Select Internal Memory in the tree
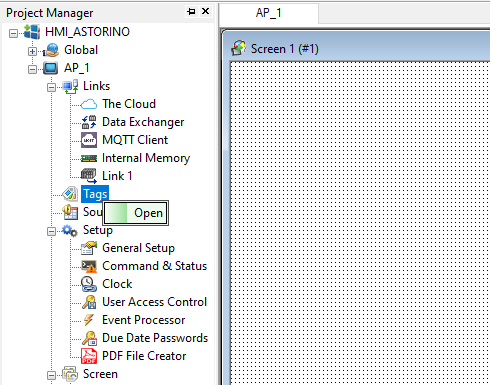 (x=146, y=158)
